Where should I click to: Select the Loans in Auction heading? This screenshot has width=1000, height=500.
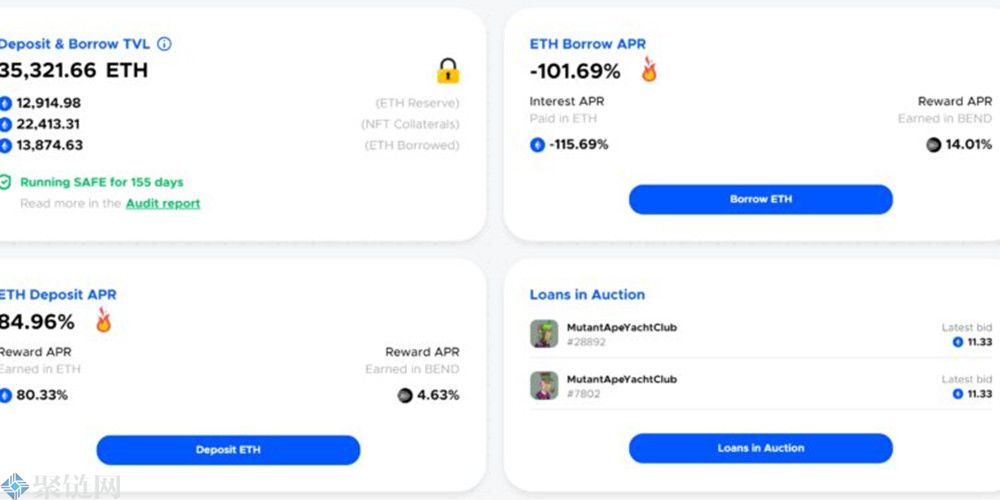pos(587,295)
